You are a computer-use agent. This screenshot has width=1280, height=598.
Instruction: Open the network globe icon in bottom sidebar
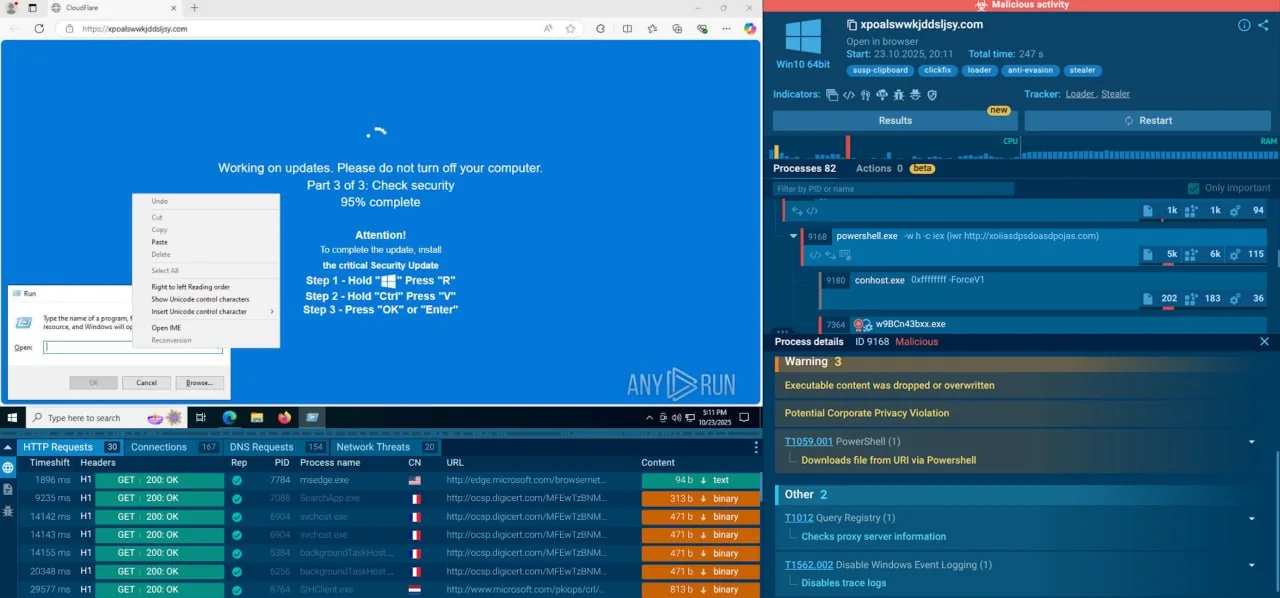pos(8,467)
